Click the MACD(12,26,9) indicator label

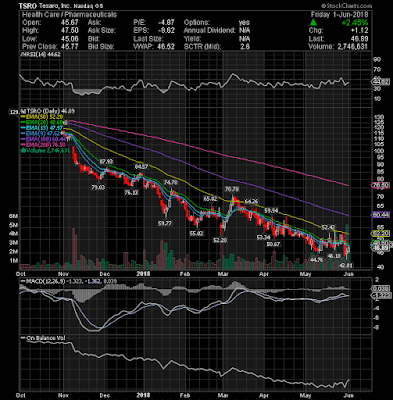tap(45, 282)
